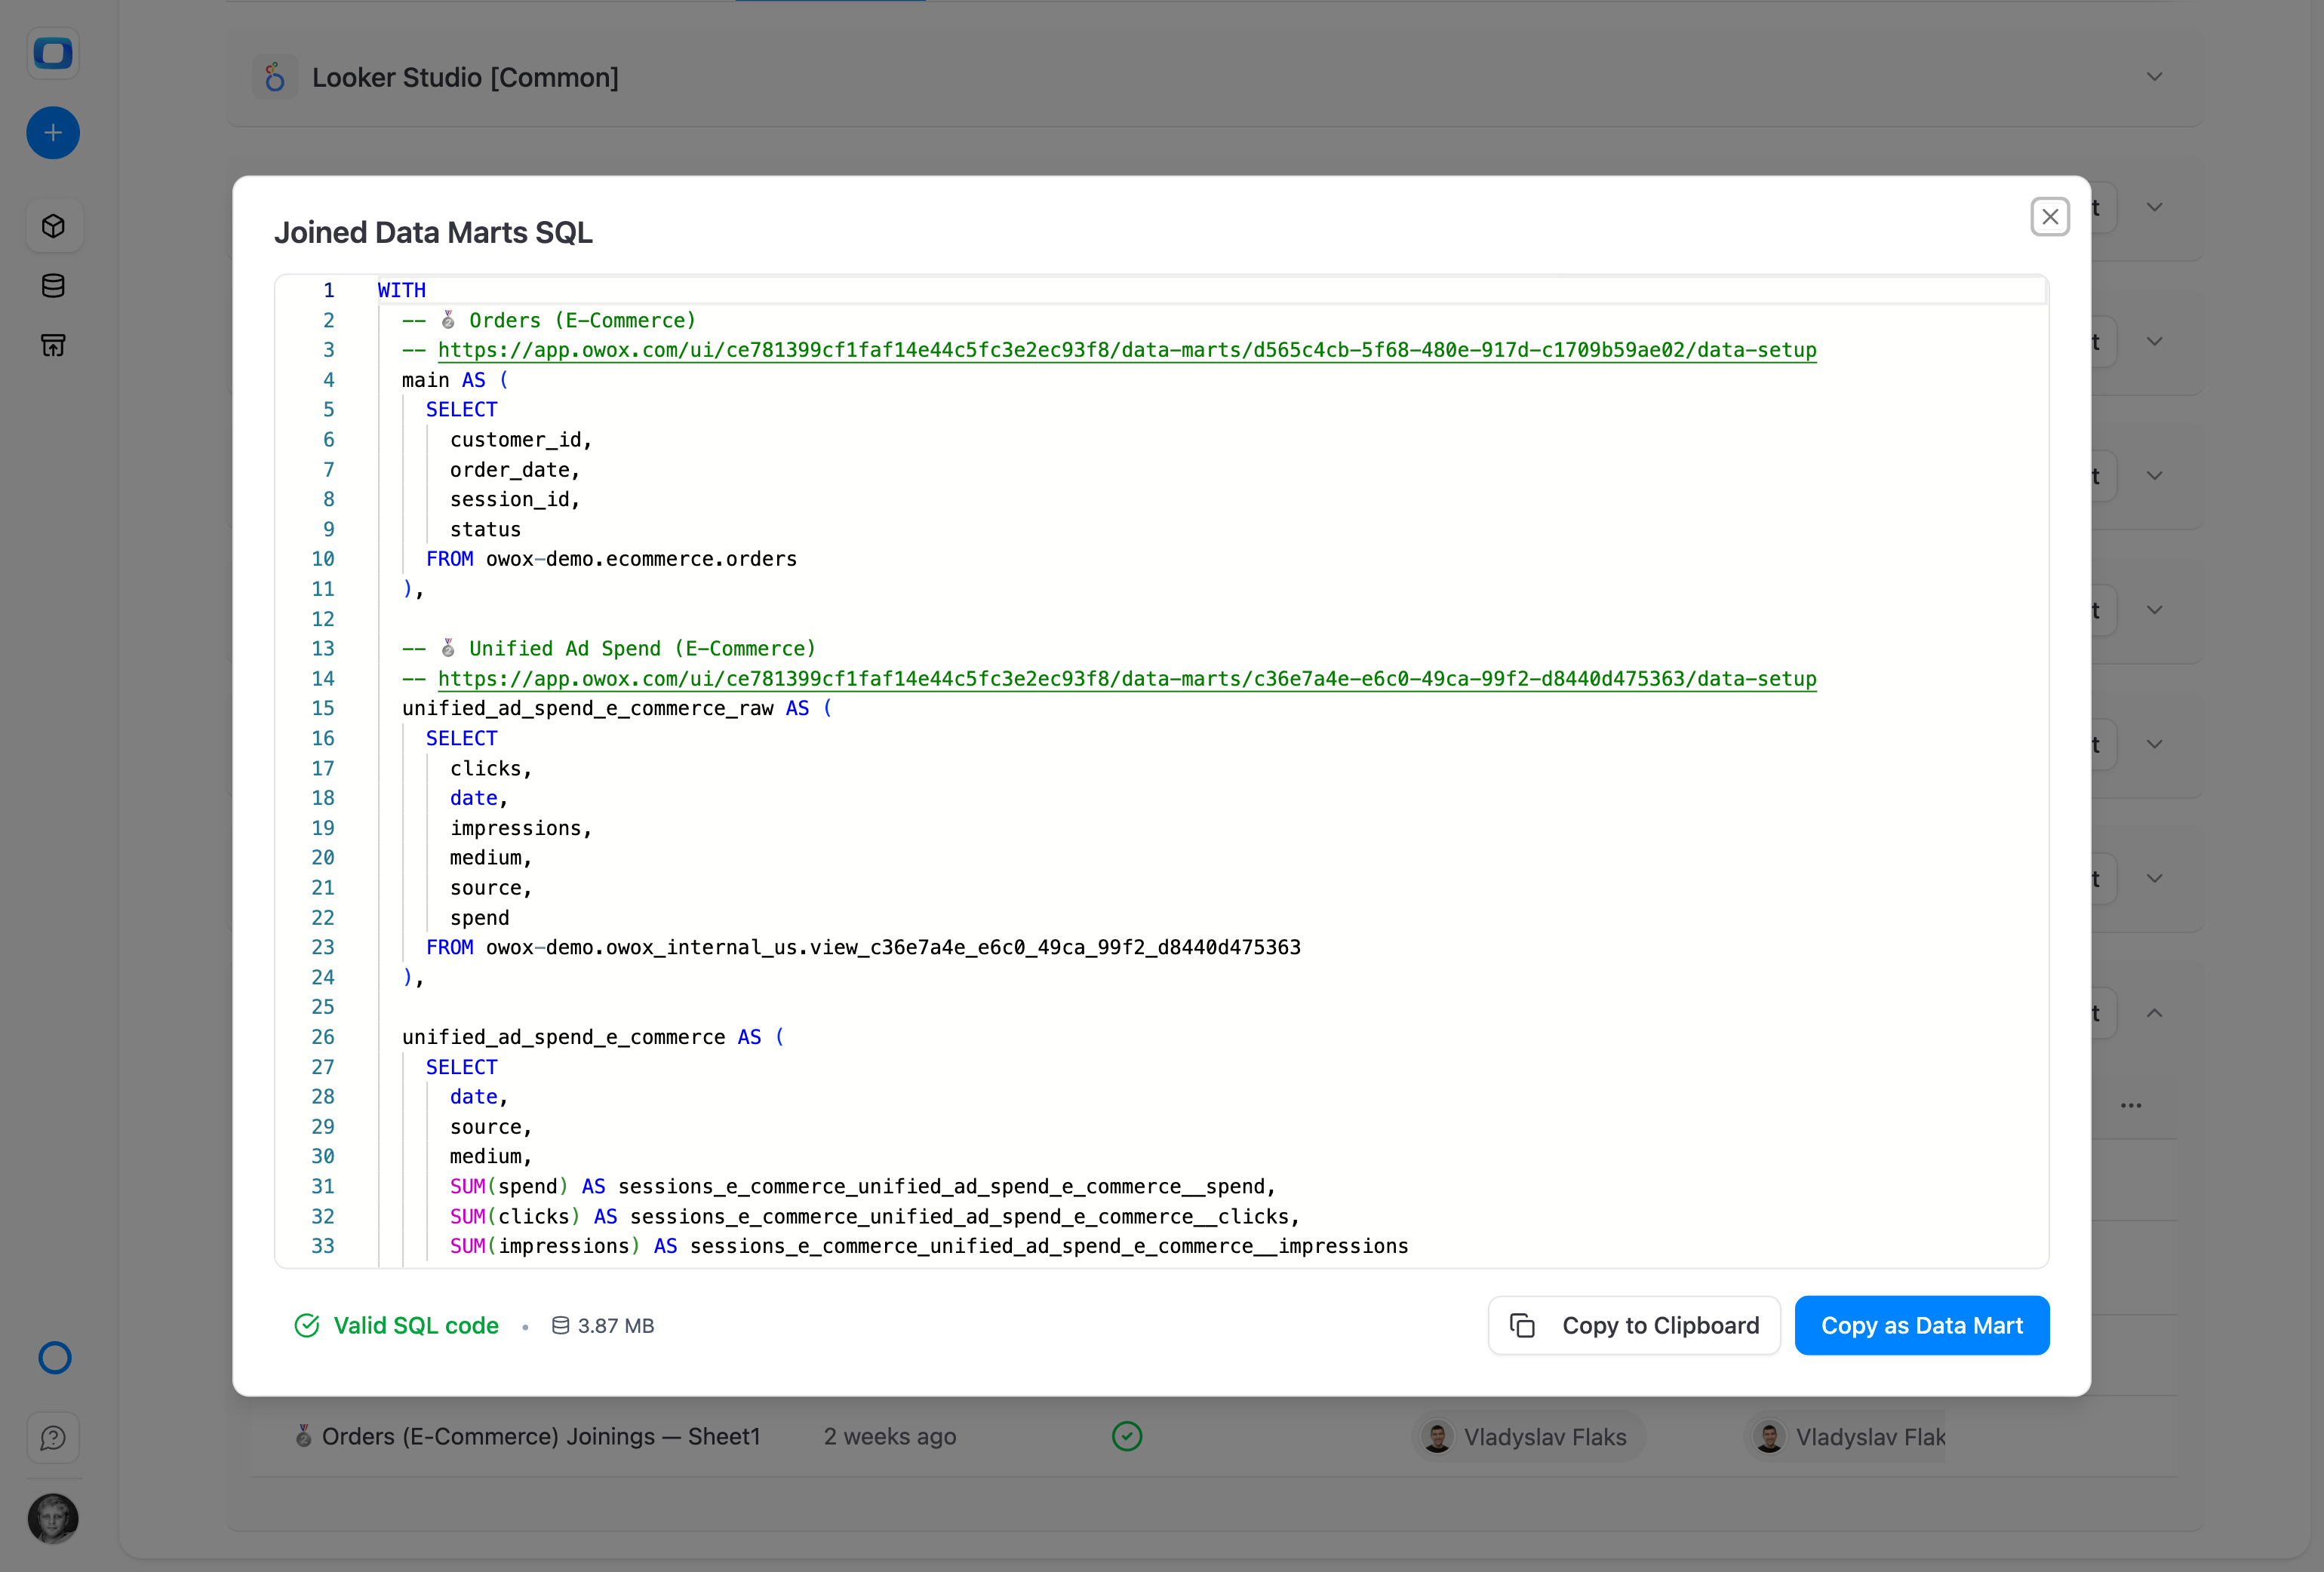
Task: Close the Joined Data Marts SQL dialog
Action: [x=2049, y=217]
